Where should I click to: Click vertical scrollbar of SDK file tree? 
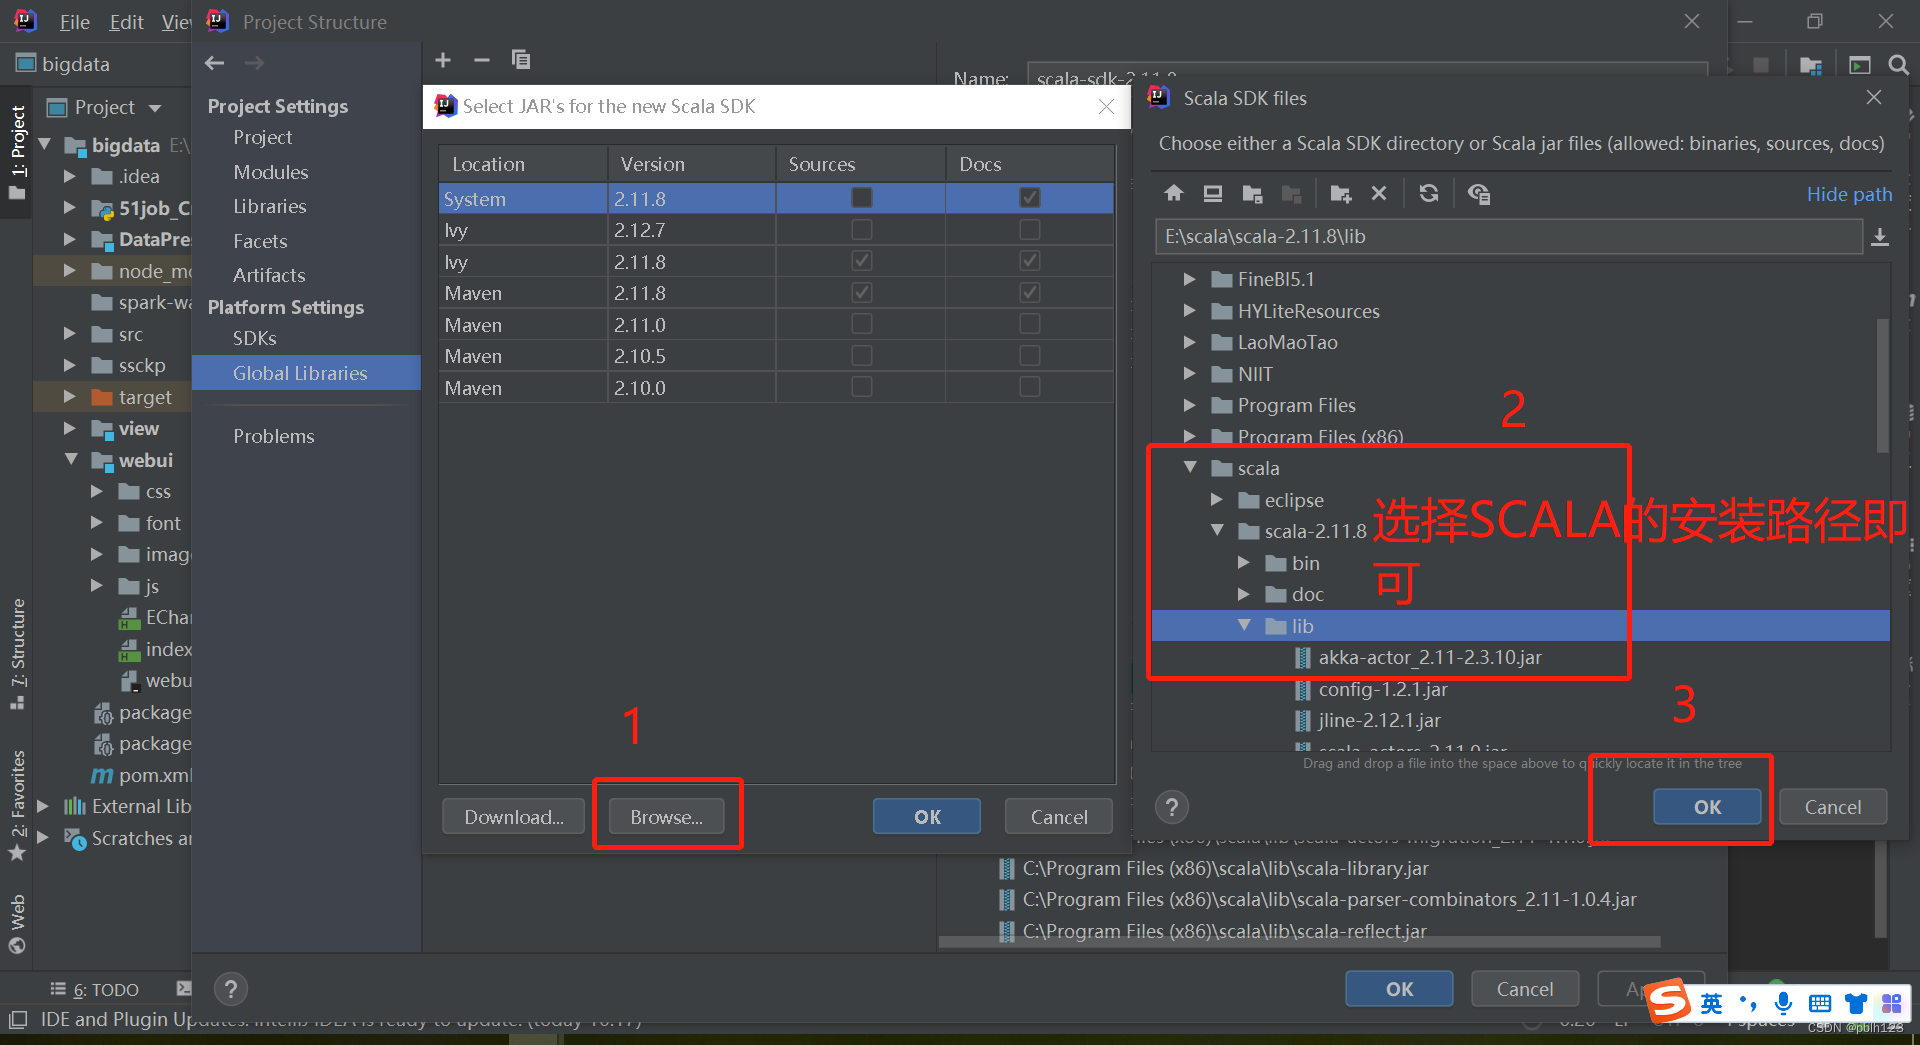[1883, 385]
